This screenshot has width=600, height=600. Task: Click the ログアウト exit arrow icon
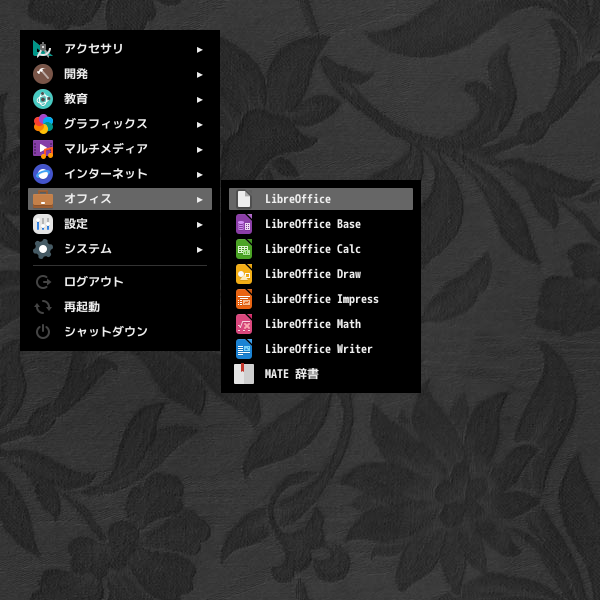click(43, 282)
